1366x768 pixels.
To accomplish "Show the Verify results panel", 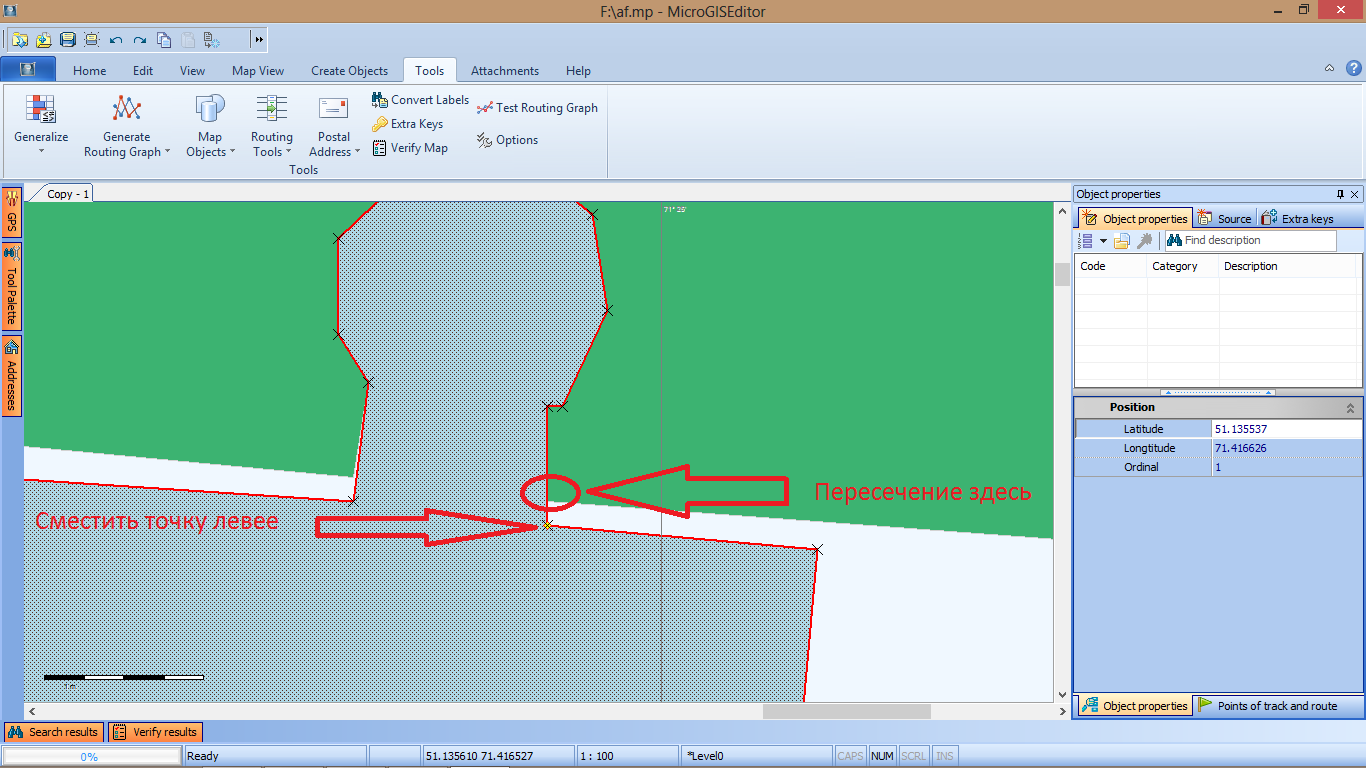I will (155, 732).
